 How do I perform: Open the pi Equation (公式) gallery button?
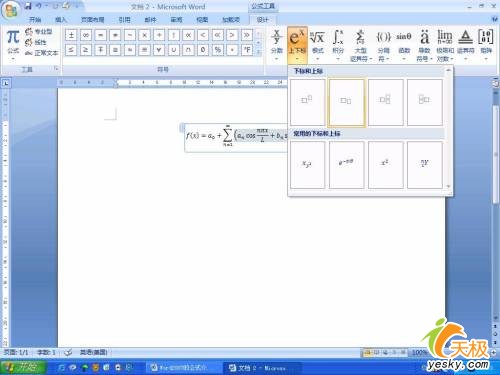pos(13,45)
